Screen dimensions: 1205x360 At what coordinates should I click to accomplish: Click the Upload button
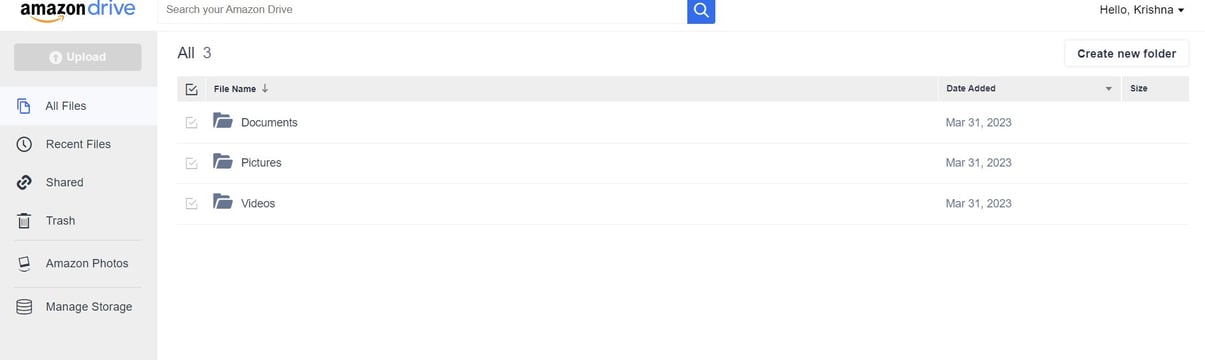click(x=78, y=57)
